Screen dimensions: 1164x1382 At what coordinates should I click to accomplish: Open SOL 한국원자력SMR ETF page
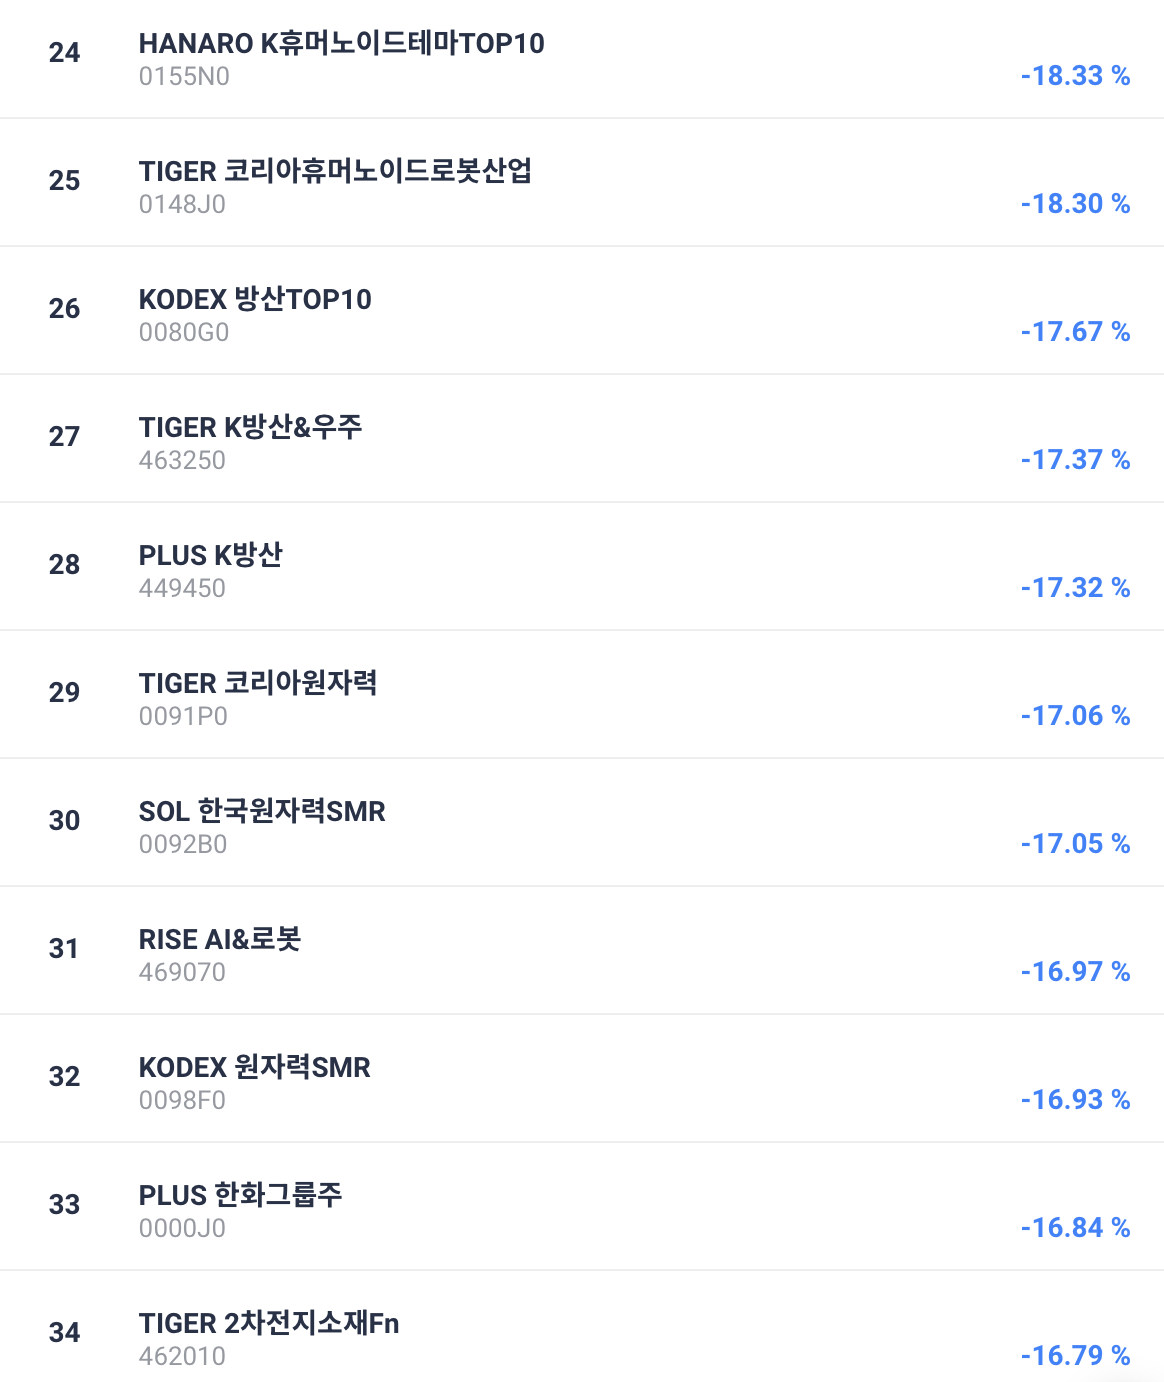click(x=262, y=812)
